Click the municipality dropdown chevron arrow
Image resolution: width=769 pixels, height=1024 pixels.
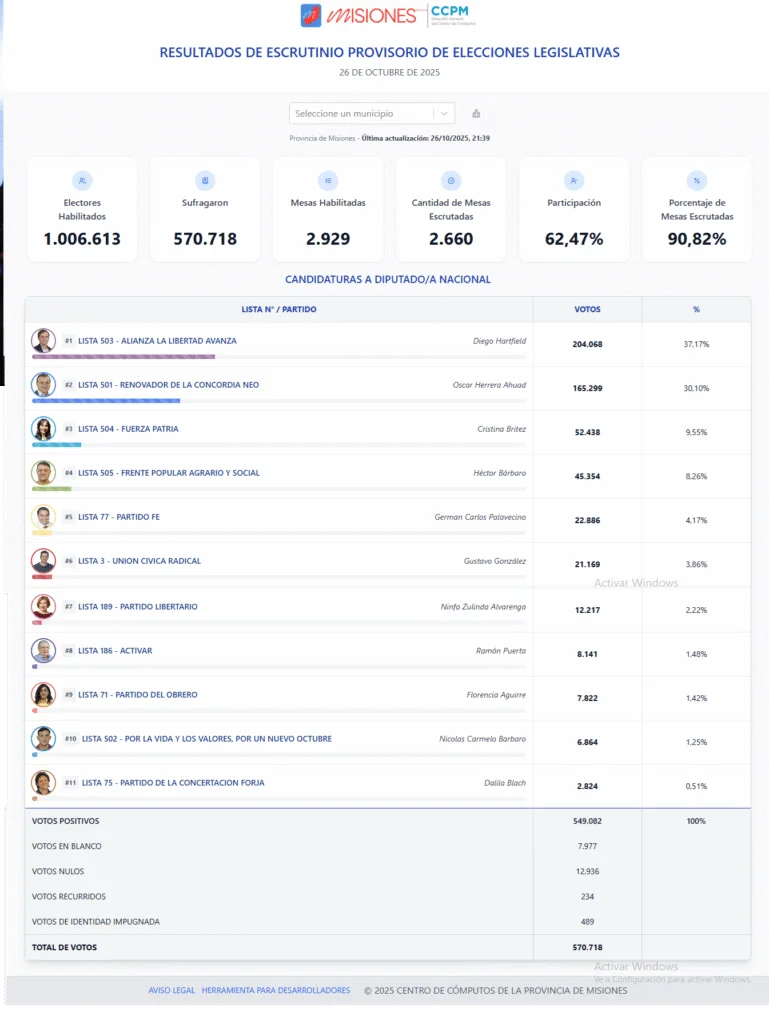click(x=444, y=114)
